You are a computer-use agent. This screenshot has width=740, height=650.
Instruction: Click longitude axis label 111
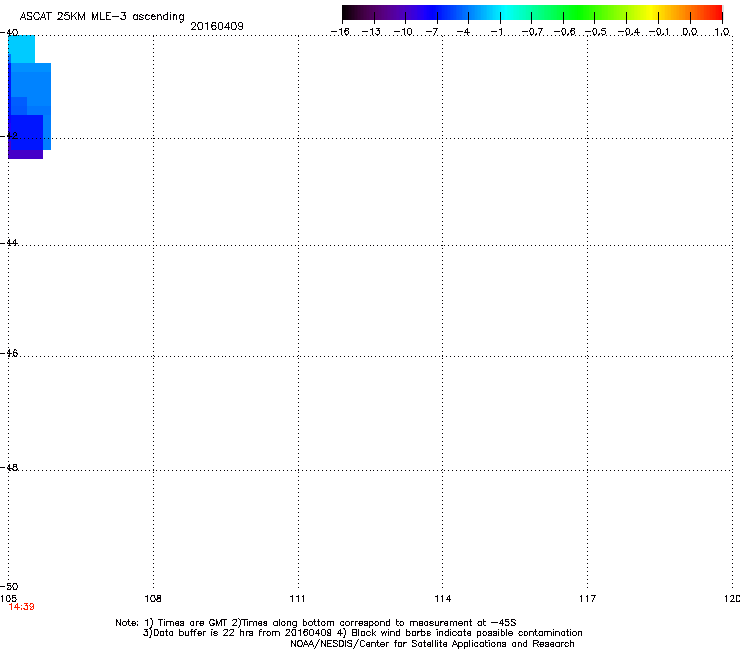click(x=297, y=599)
